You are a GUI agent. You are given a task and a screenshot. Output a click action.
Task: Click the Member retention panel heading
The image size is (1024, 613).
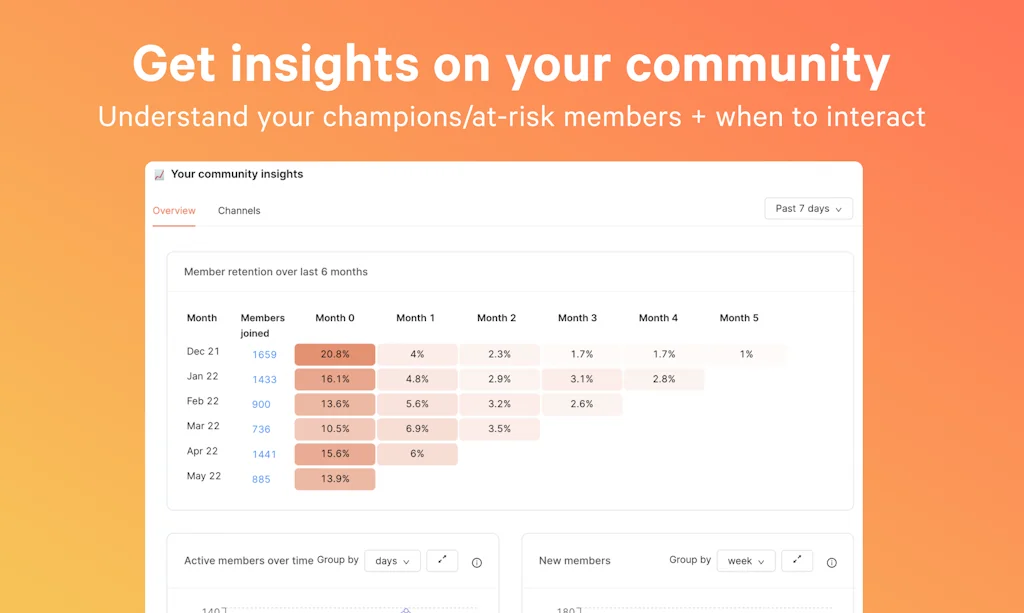(275, 271)
